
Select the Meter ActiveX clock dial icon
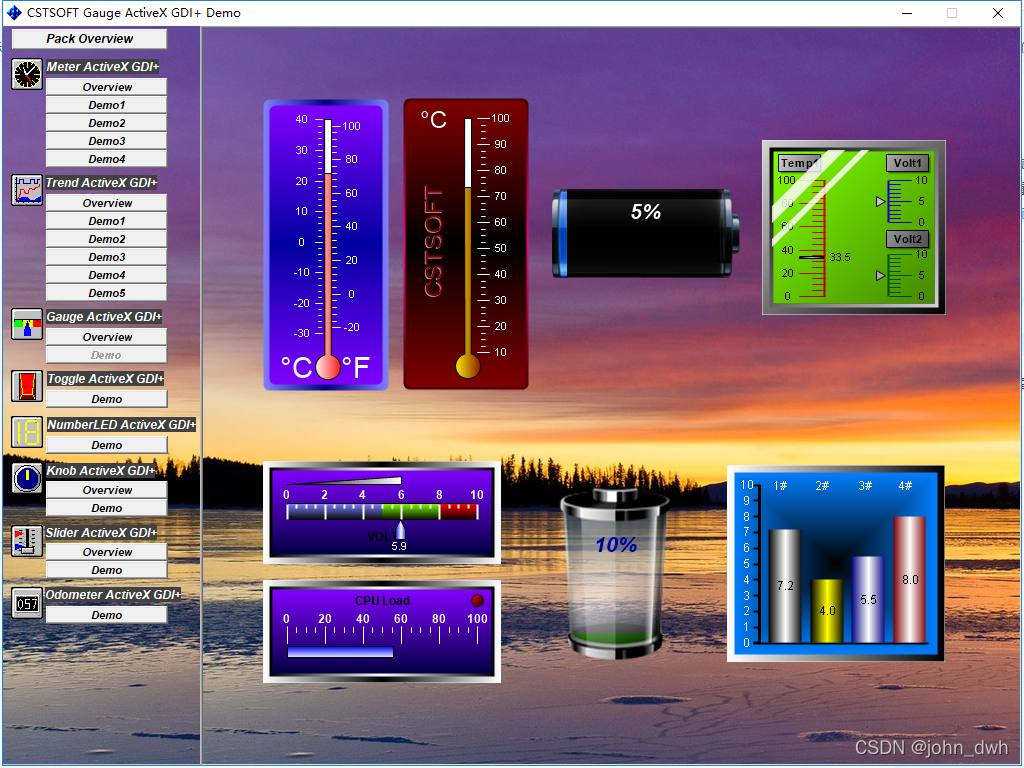(26, 74)
